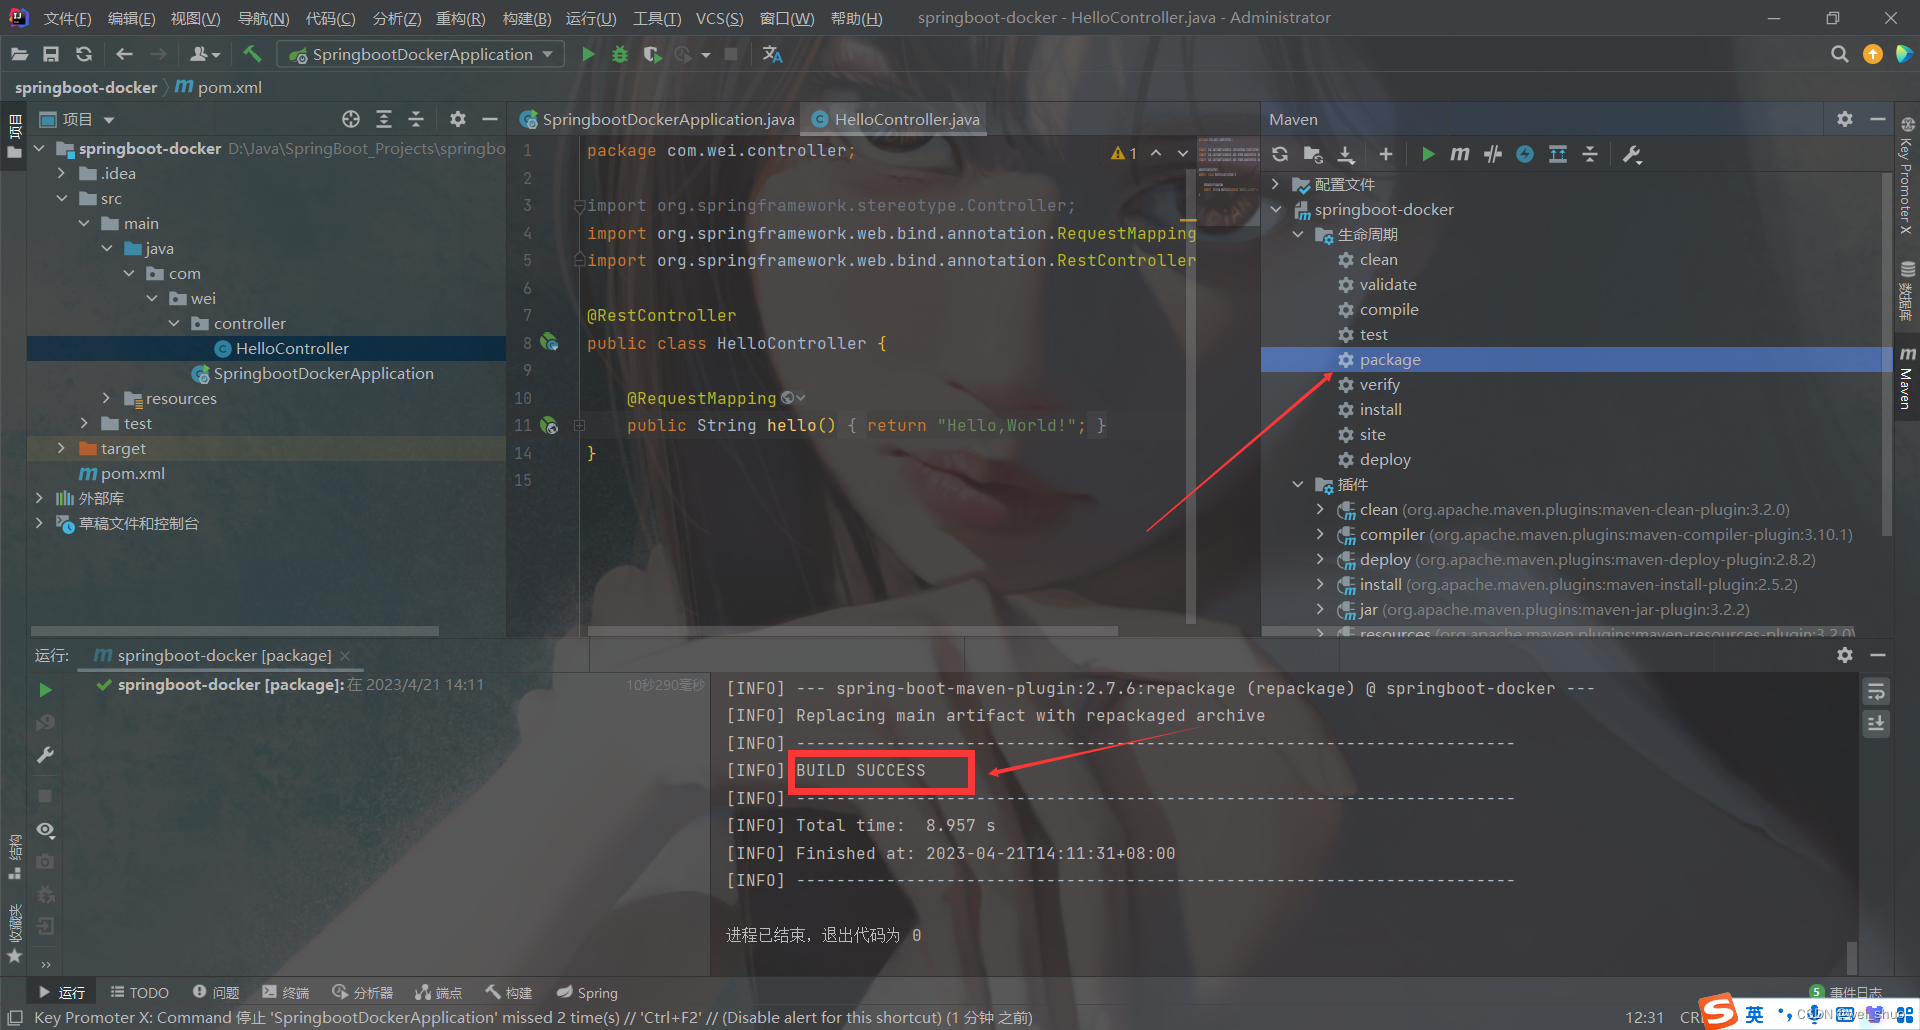Screen dimensions: 1920x1030
Task: Add Maven project with plus icon
Action: coord(1385,154)
